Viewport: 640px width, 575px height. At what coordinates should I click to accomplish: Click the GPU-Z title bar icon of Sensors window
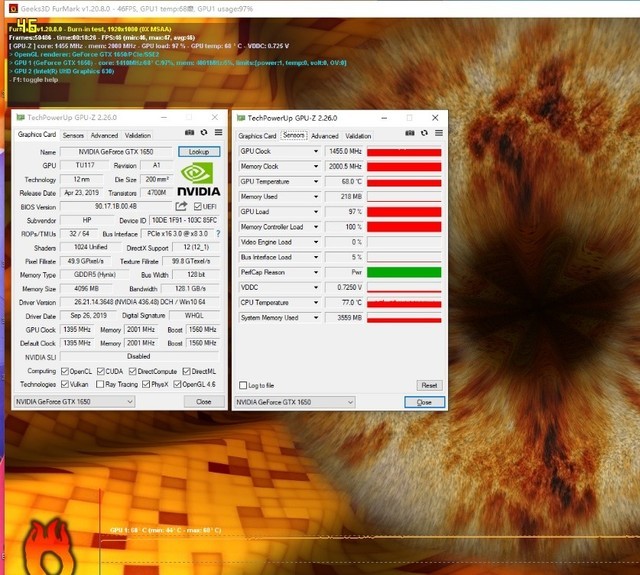(241, 118)
